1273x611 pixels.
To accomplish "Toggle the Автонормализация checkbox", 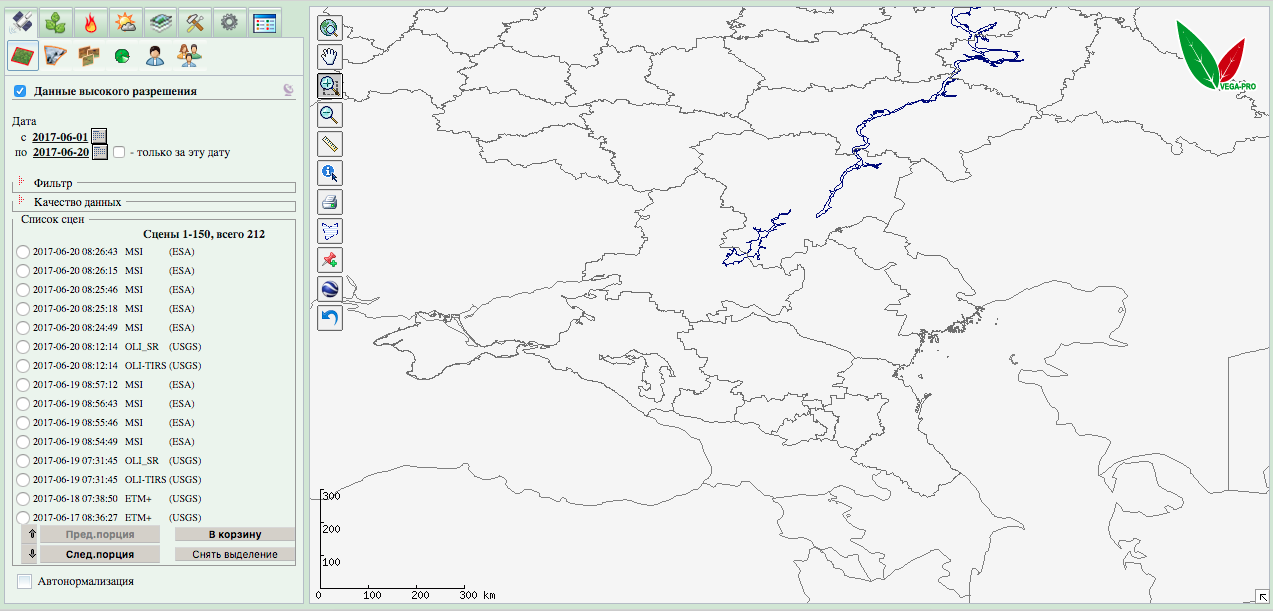I will click(x=25, y=581).
